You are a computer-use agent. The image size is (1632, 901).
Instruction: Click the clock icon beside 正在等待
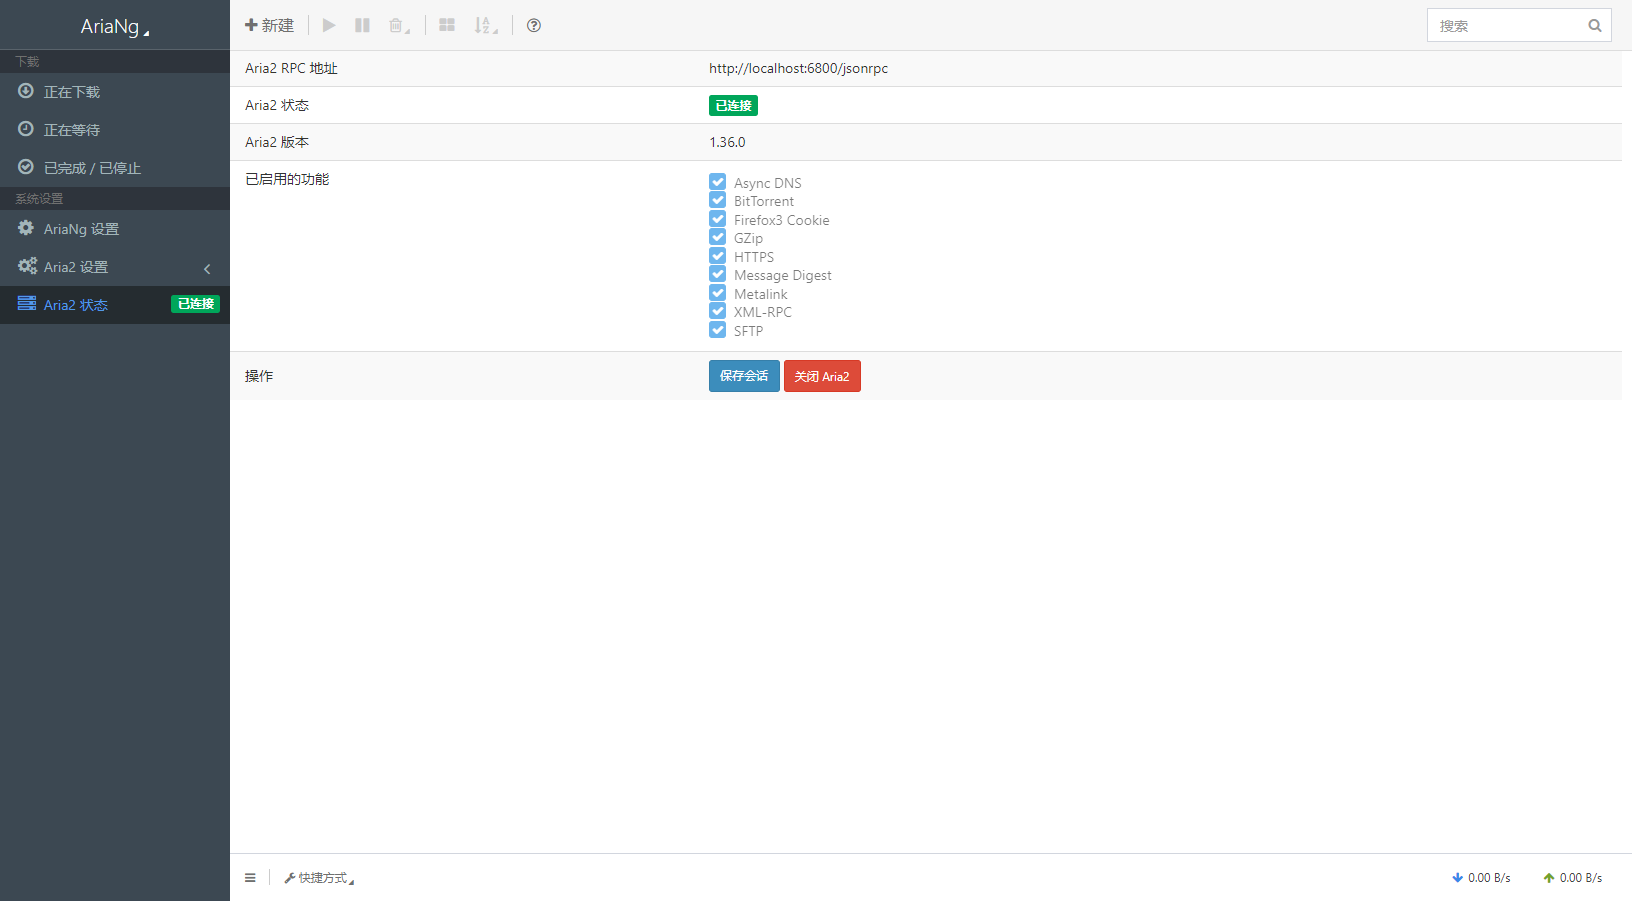[26, 129]
